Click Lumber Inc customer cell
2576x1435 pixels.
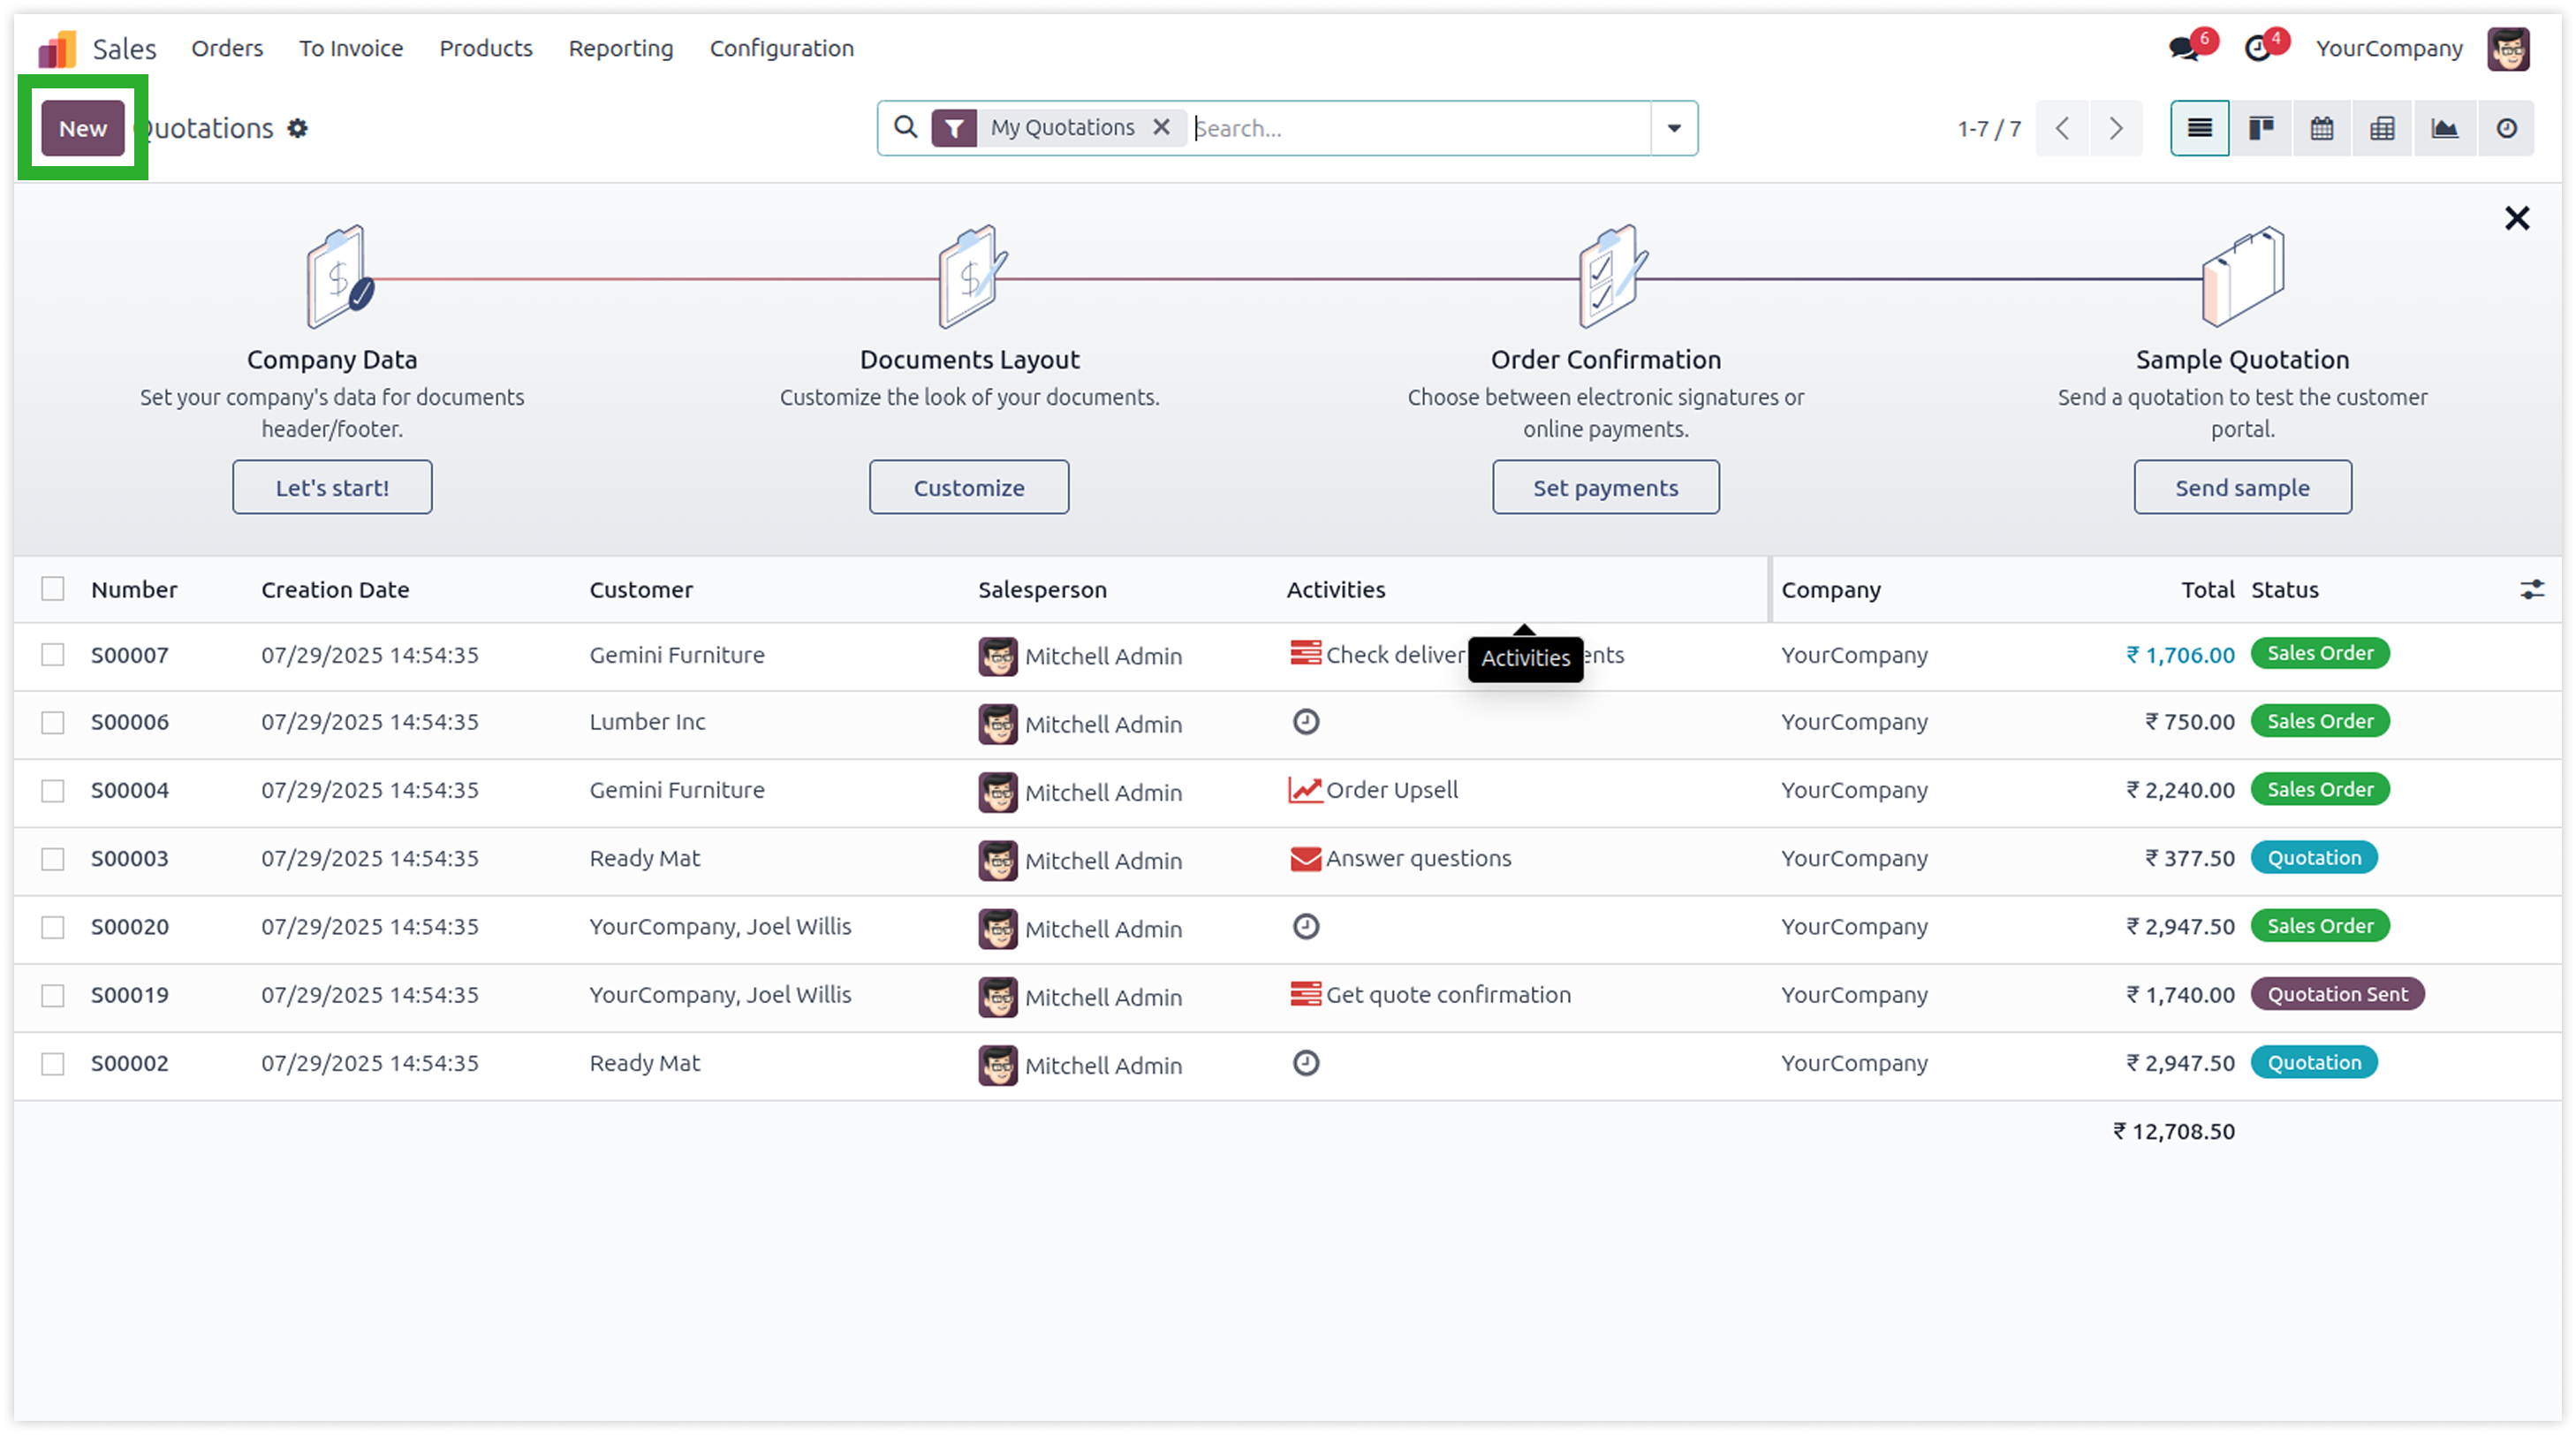coord(647,722)
